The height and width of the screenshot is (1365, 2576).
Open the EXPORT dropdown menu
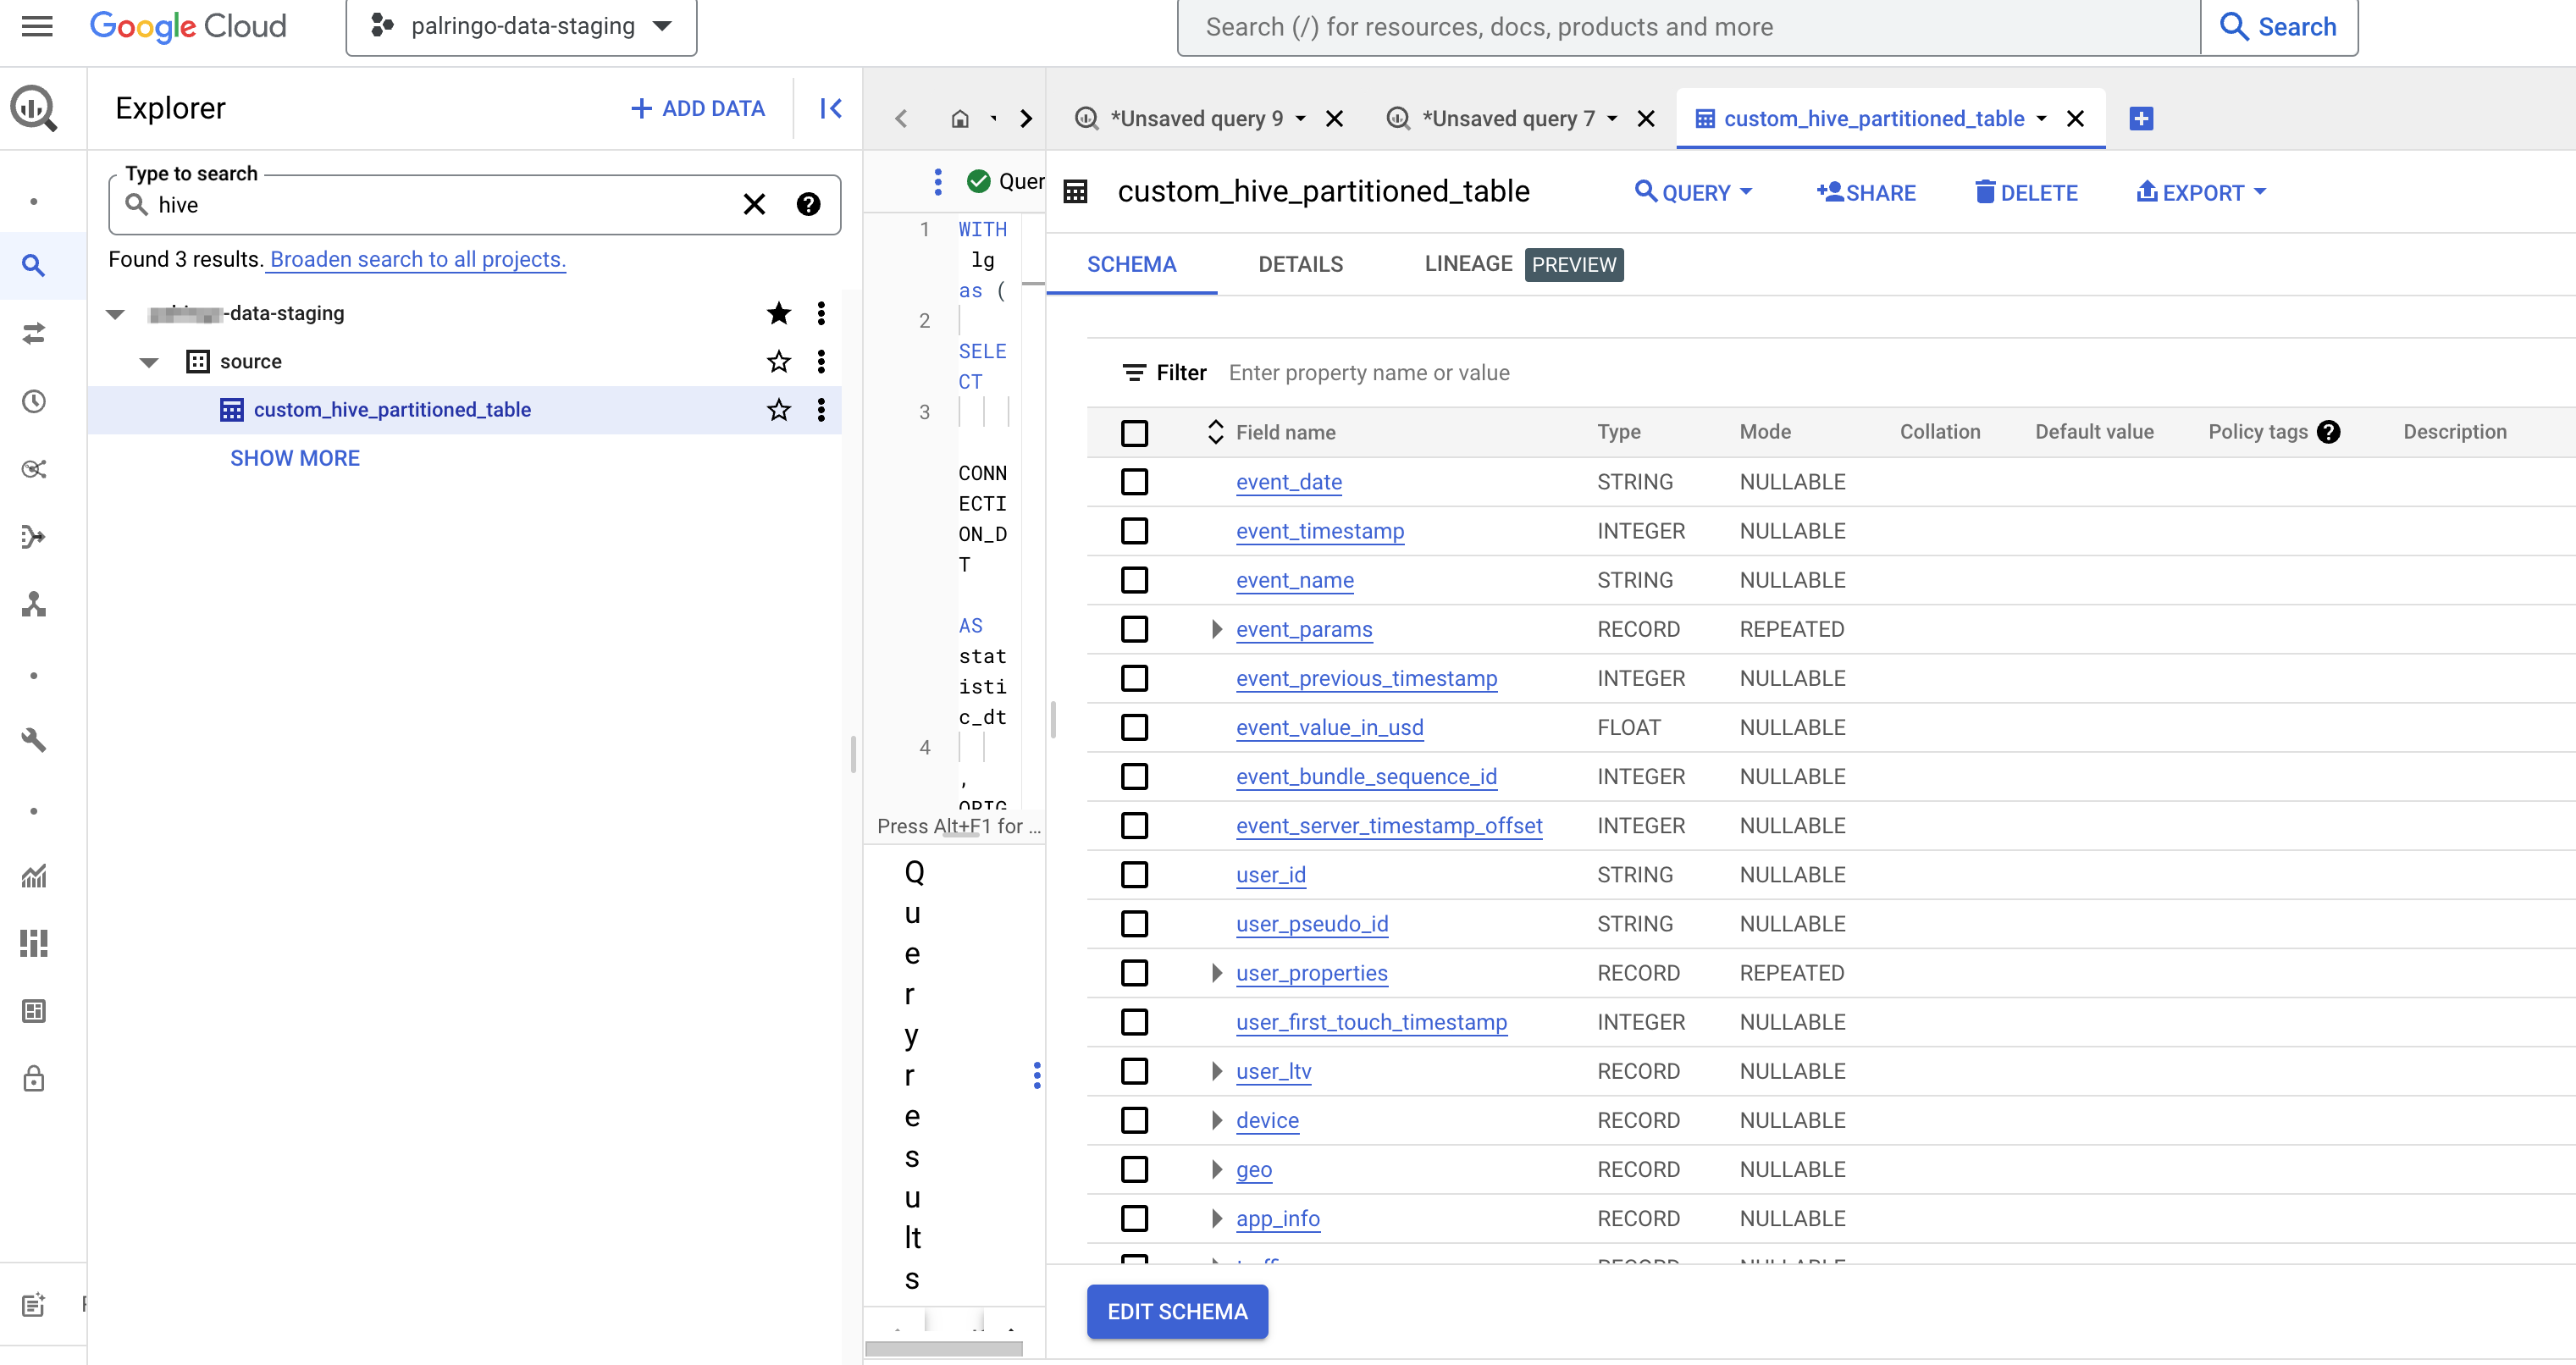[2201, 193]
